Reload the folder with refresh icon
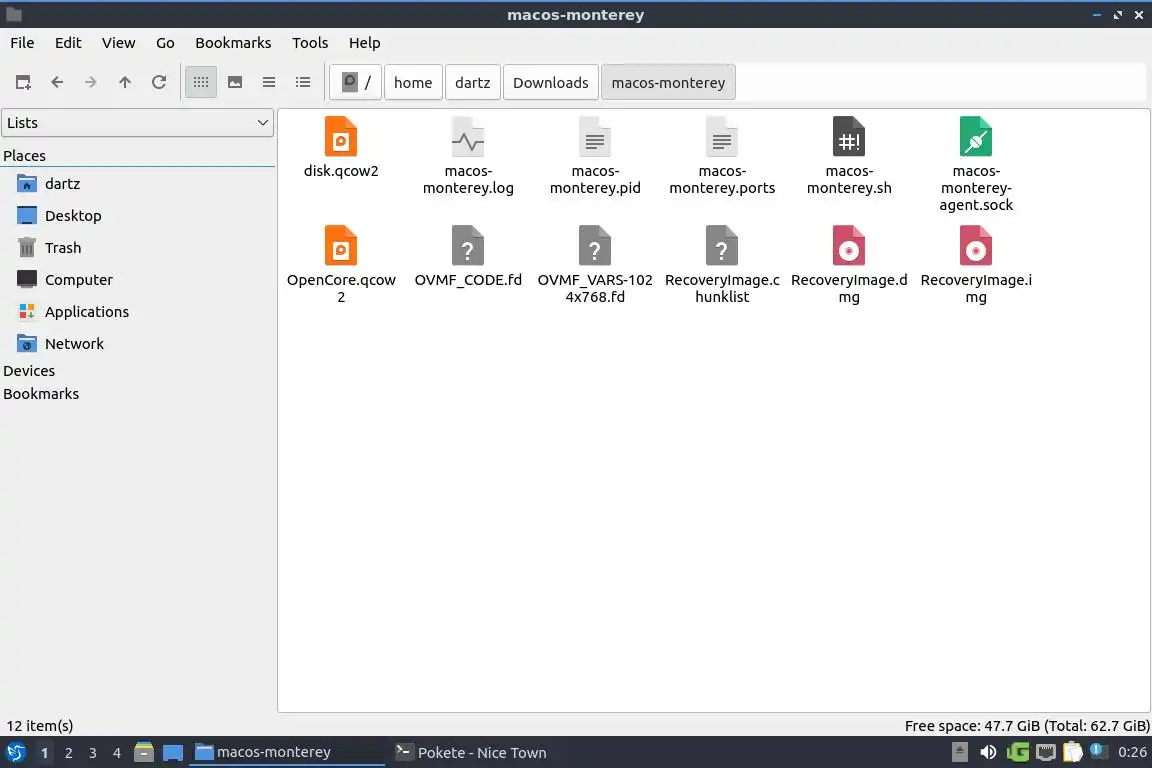 (159, 82)
